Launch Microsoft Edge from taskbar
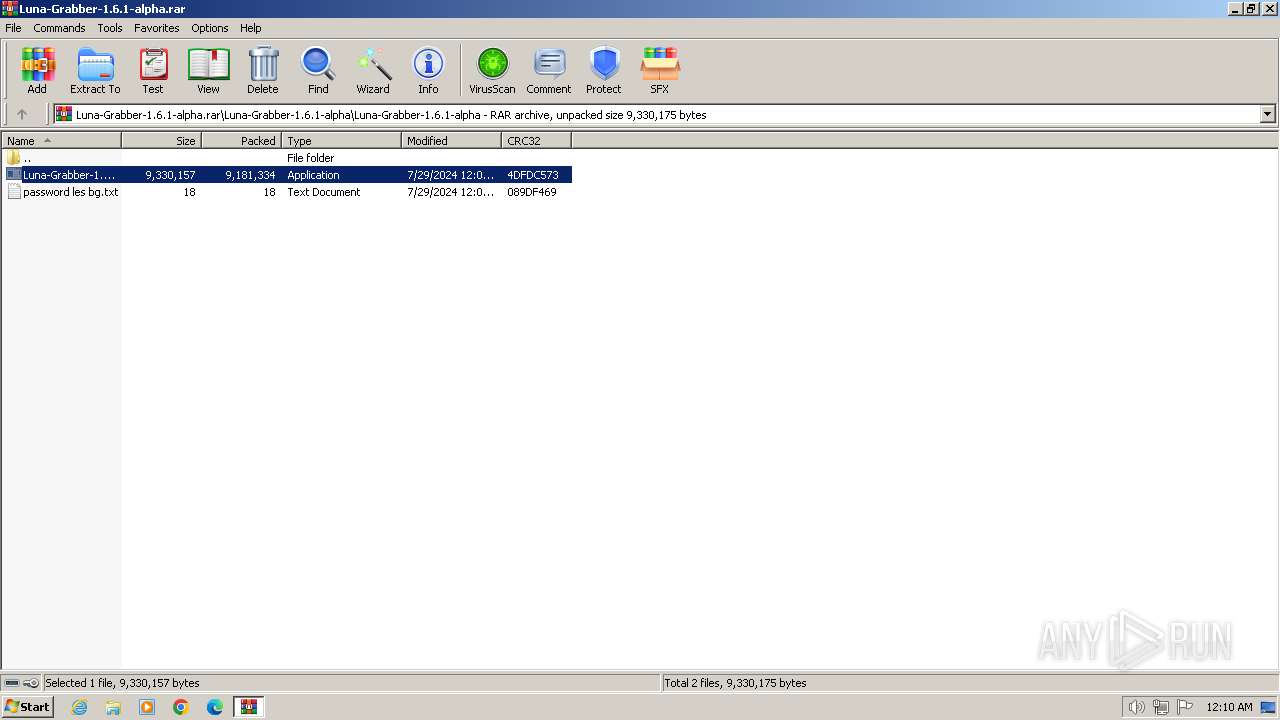Viewport: 1280px width, 720px height. tap(215, 707)
